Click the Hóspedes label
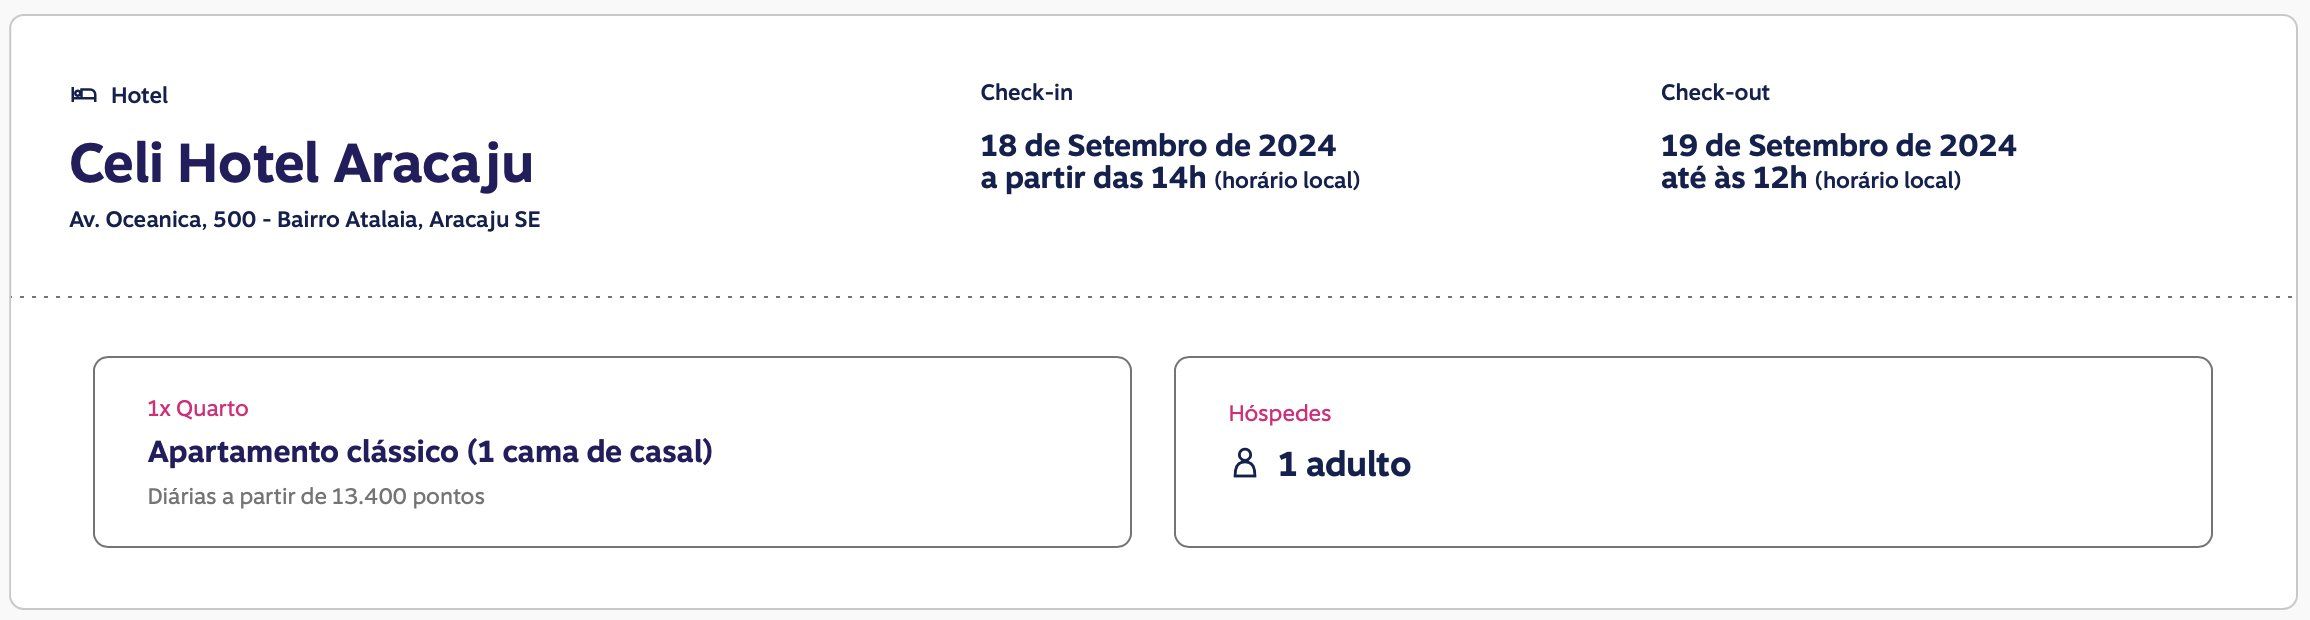Screen dimensions: 2310x620 [1279, 413]
